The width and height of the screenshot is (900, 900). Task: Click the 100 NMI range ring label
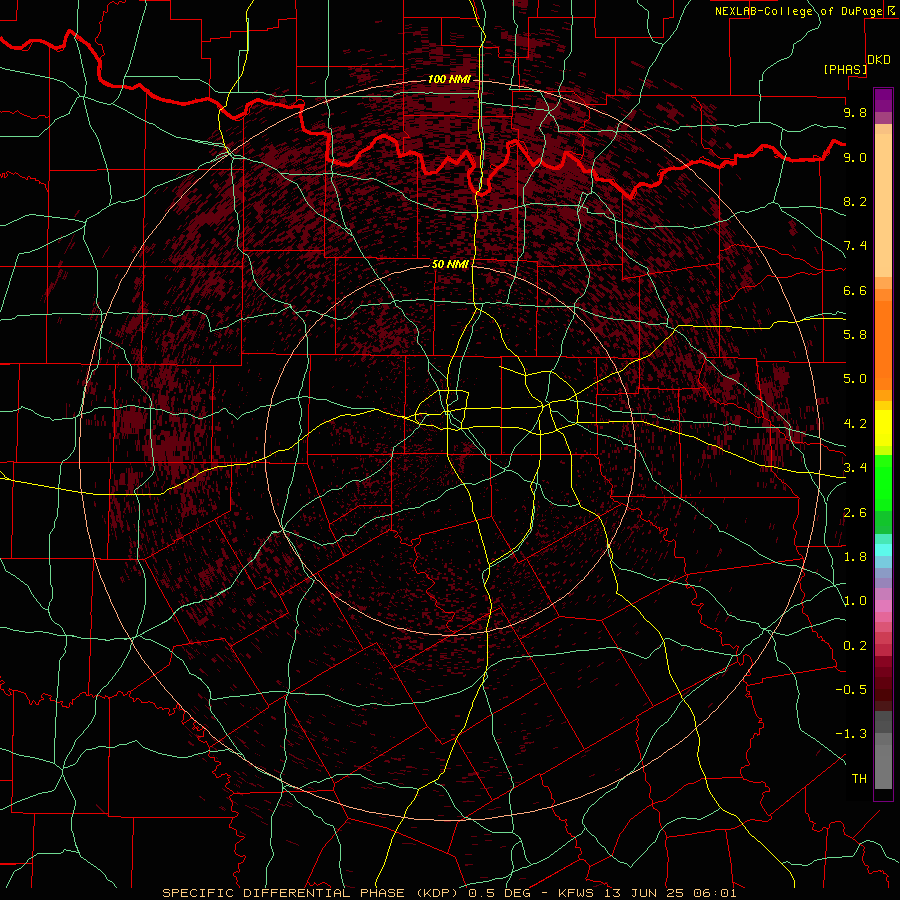(x=449, y=79)
